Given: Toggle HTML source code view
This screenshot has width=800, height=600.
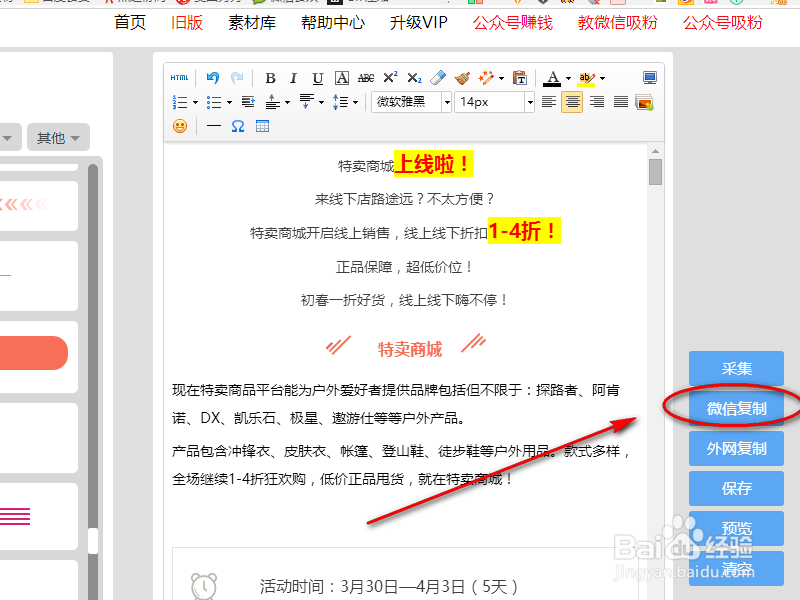Looking at the screenshot, I should (x=179, y=76).
